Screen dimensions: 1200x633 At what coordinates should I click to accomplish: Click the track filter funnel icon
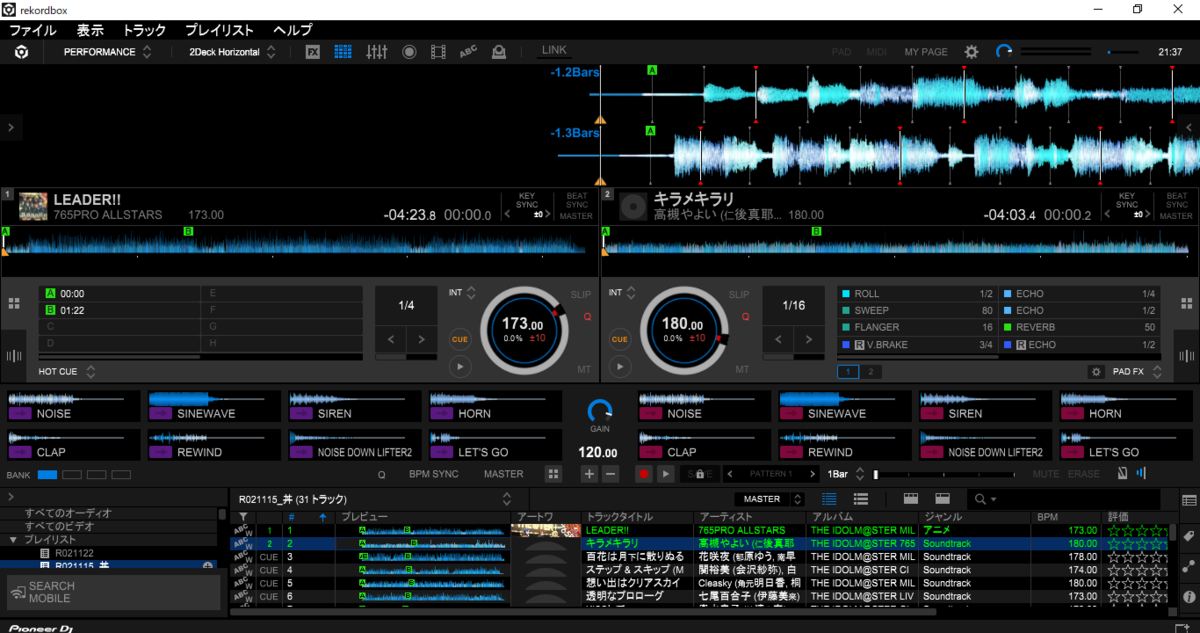243,517
